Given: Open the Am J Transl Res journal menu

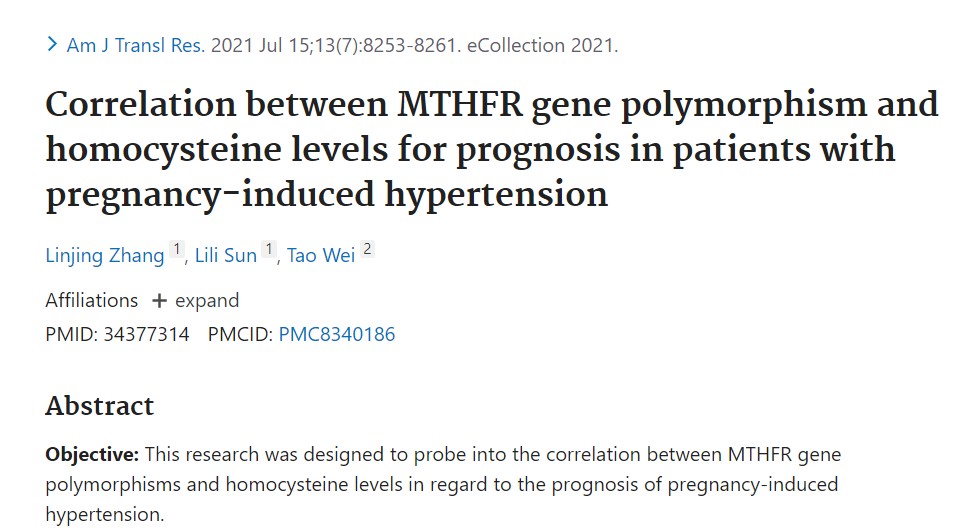Looking at the screenshot, I should [135, 45].
